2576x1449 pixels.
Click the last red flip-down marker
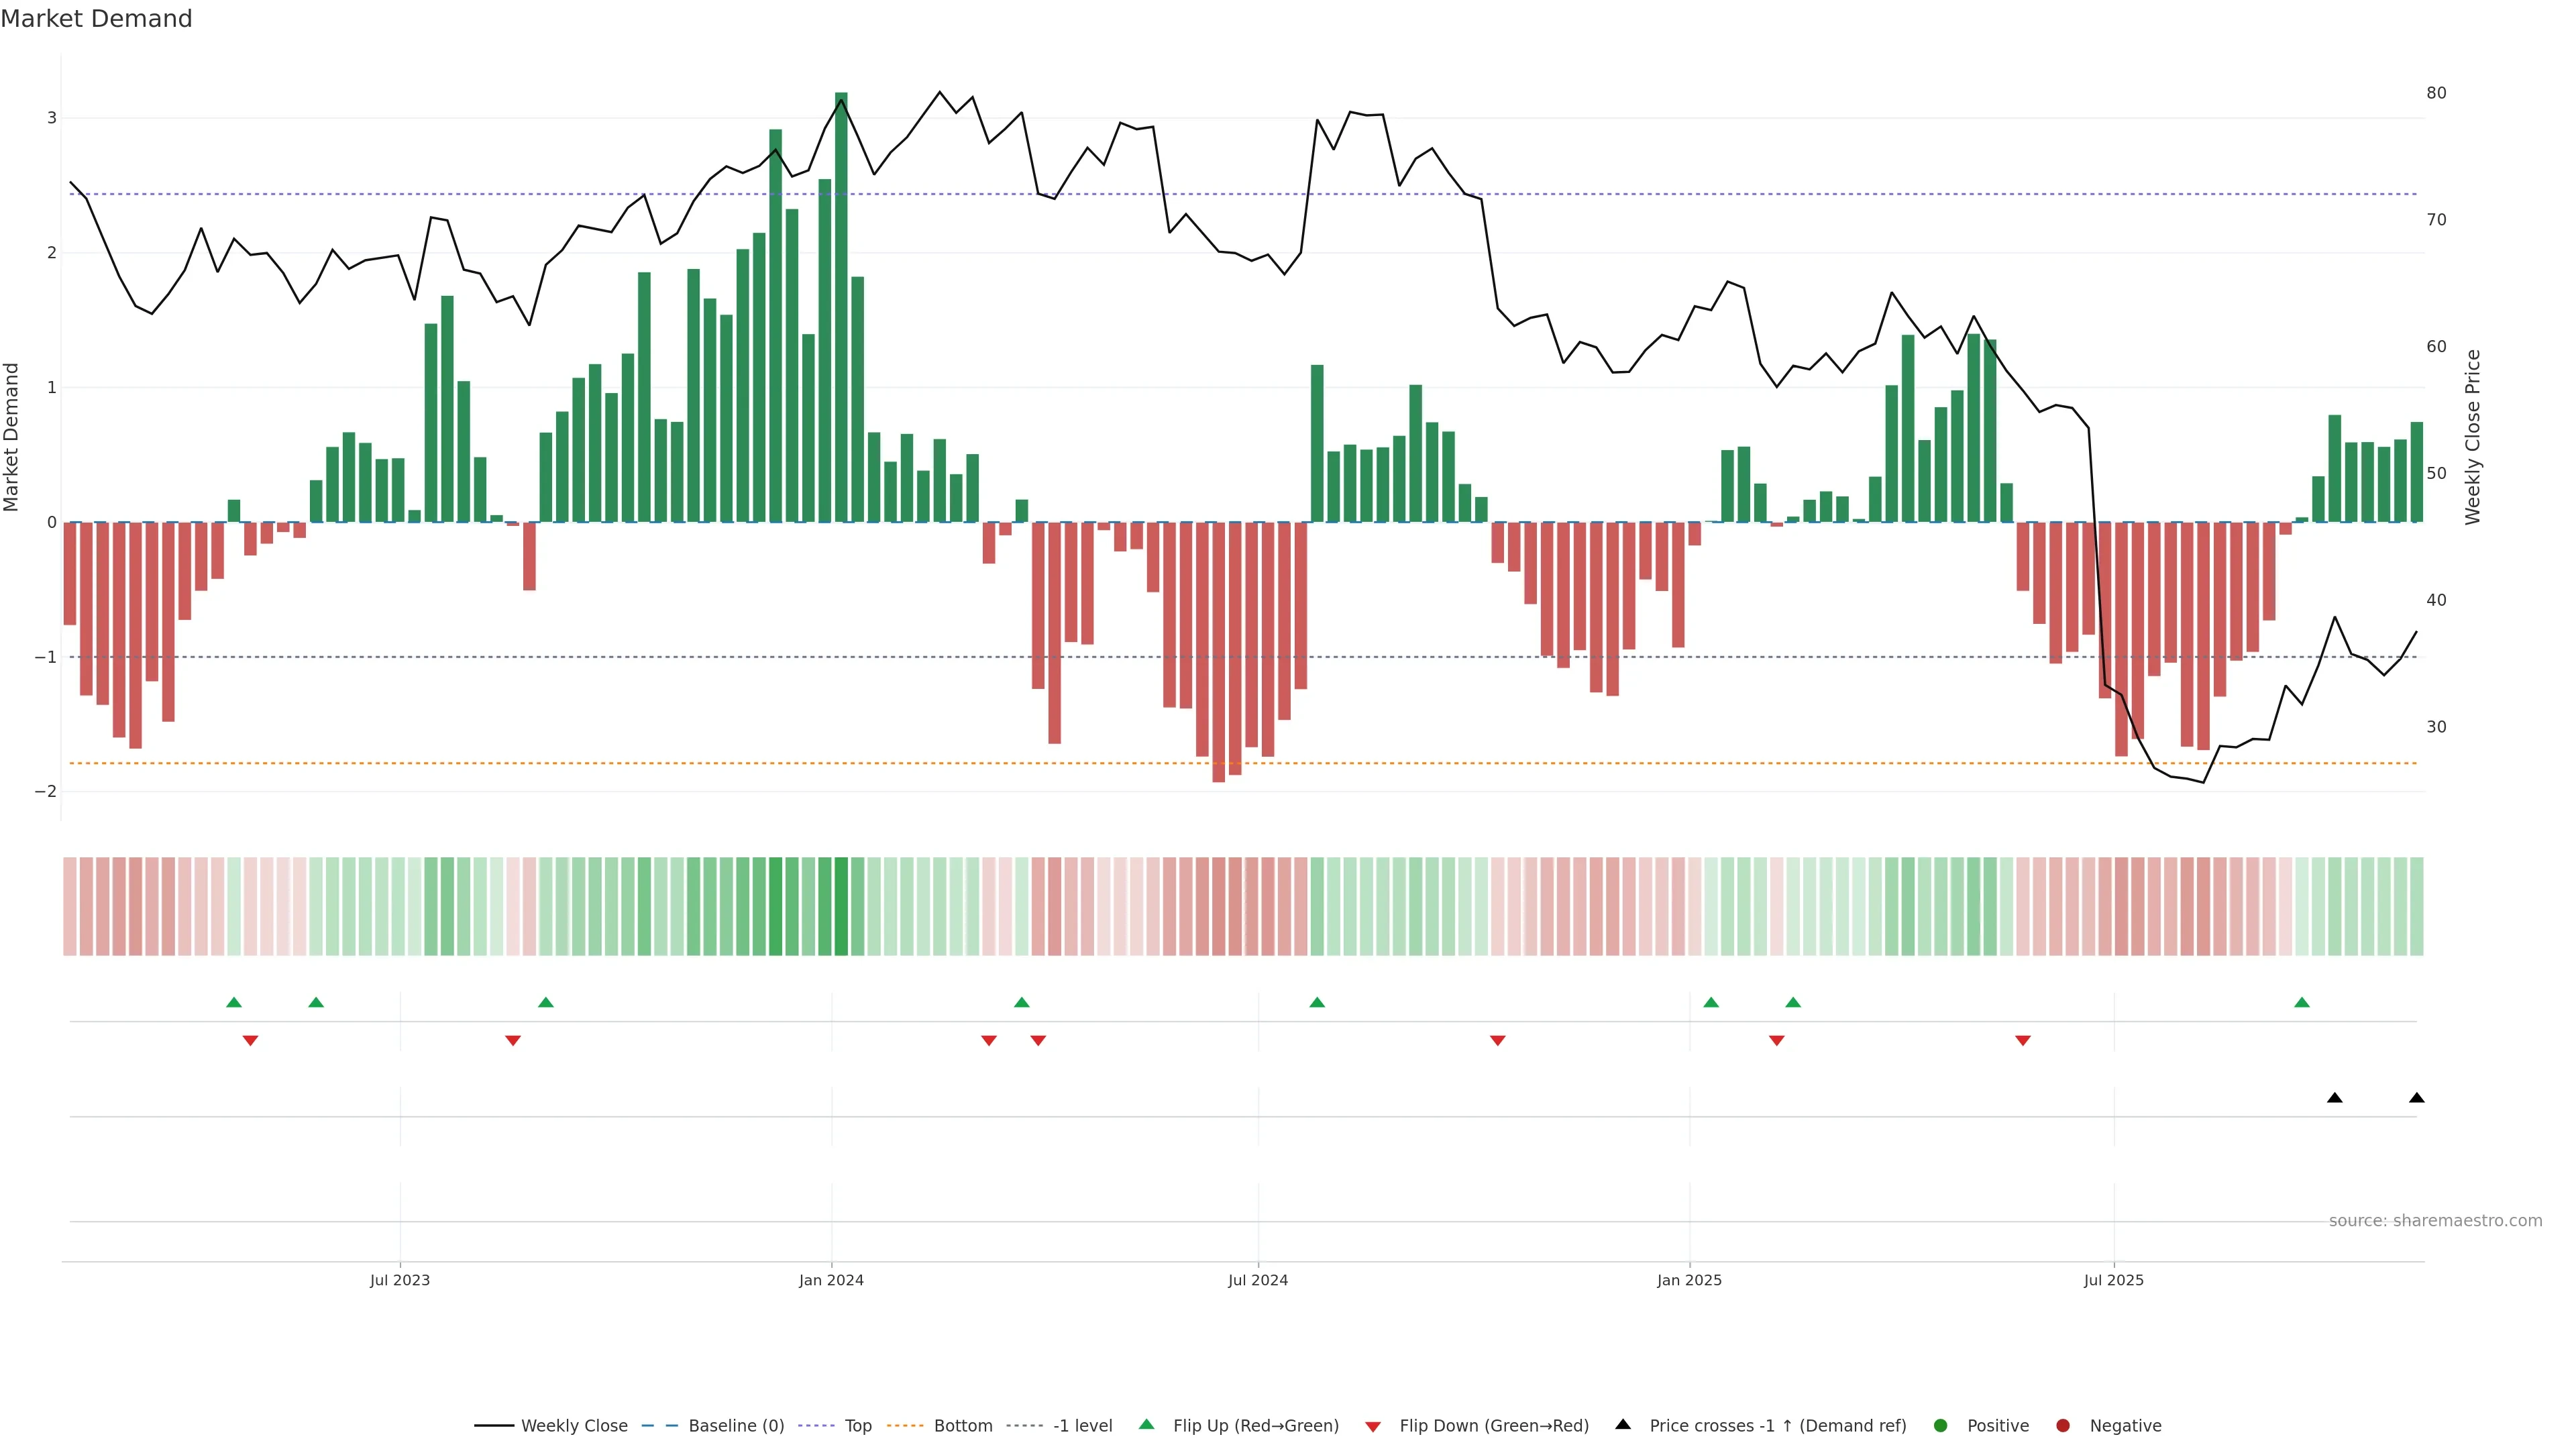[2023, 1041]
